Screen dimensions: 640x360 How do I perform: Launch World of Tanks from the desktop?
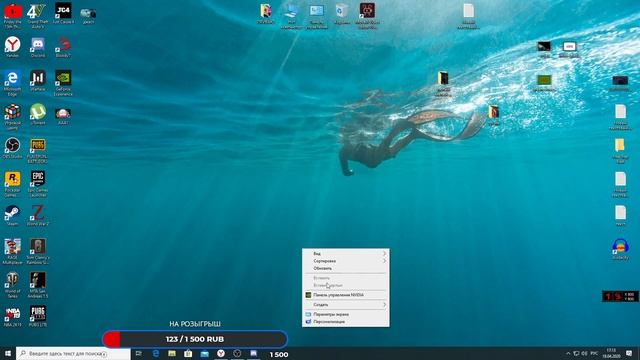pos(12,285)
